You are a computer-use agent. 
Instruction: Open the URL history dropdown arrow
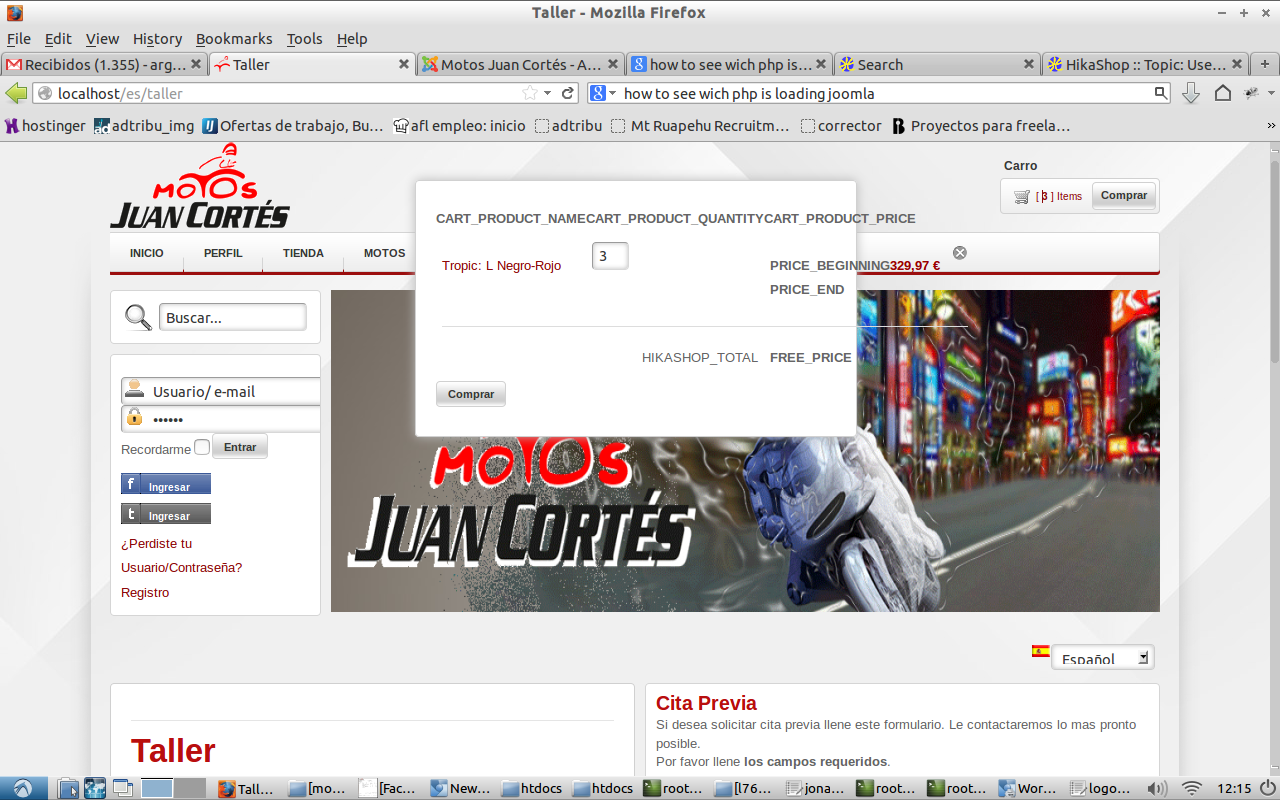pyautogui.click(x=547, y=93)
